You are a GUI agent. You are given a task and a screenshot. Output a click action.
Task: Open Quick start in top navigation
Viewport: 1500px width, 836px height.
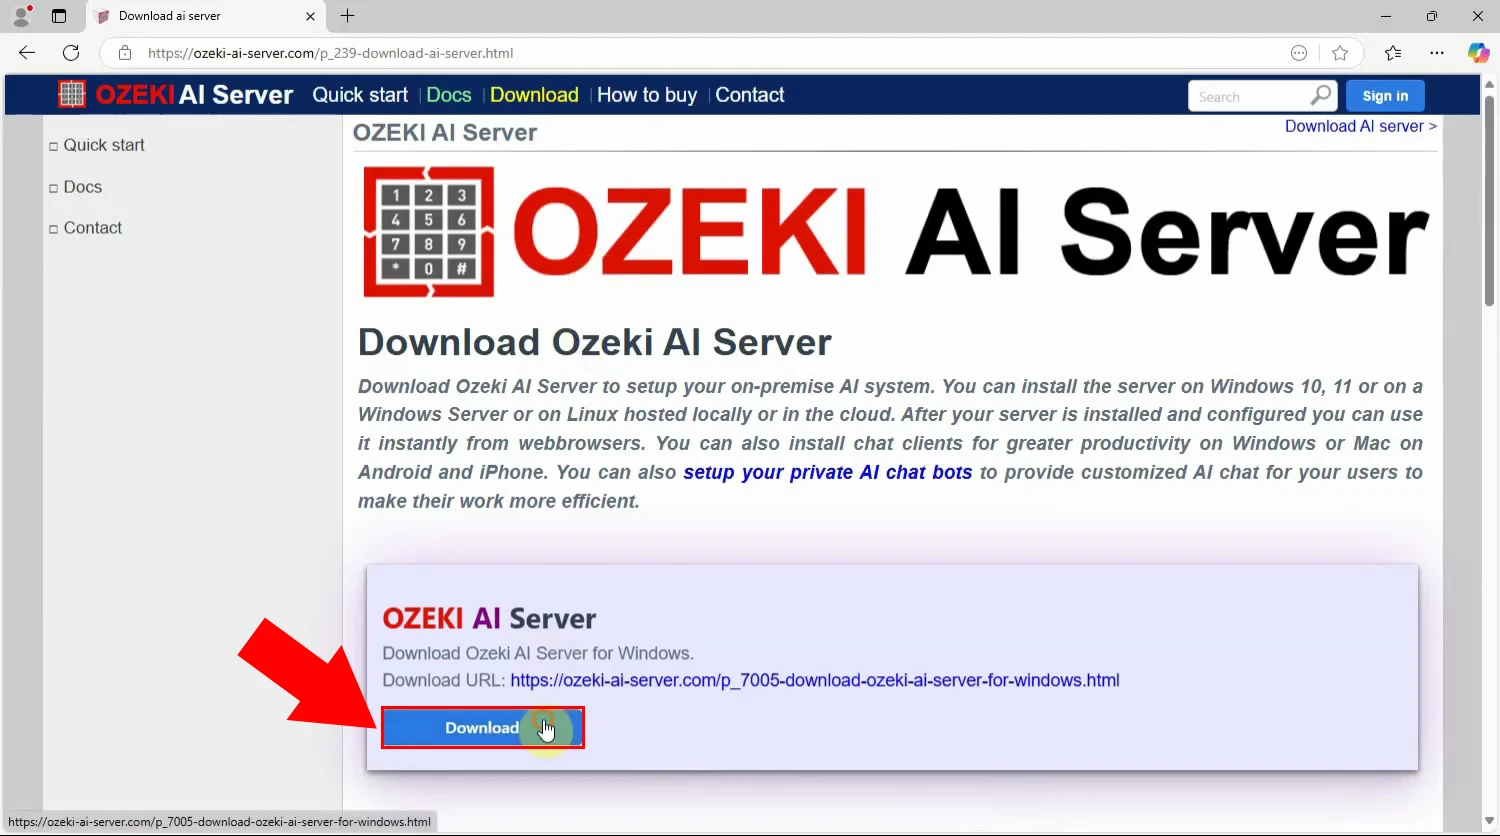pyautogui.click(x=360, y=95)
